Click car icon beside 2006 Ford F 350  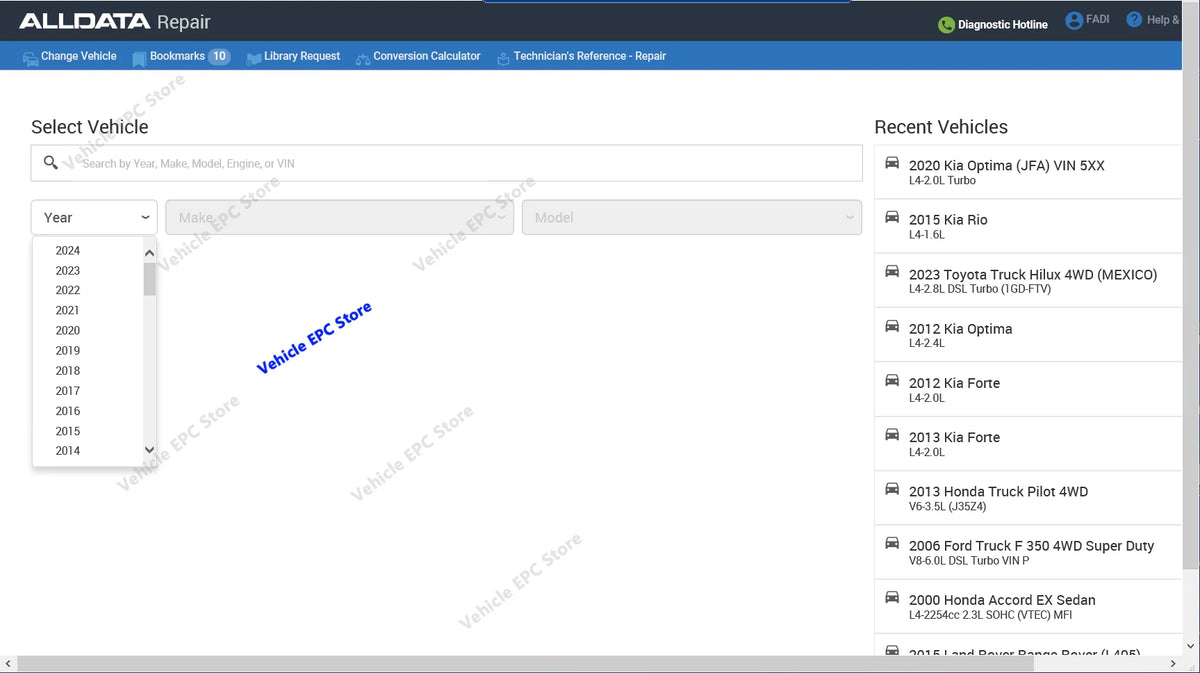pos(892,543)
